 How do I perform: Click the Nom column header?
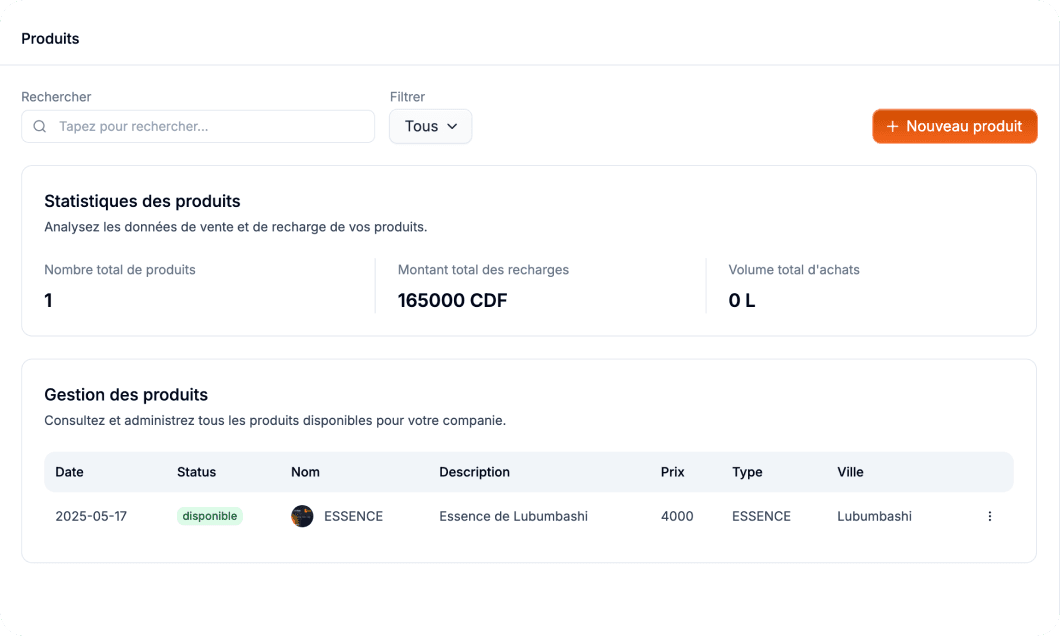coord(305,472)
